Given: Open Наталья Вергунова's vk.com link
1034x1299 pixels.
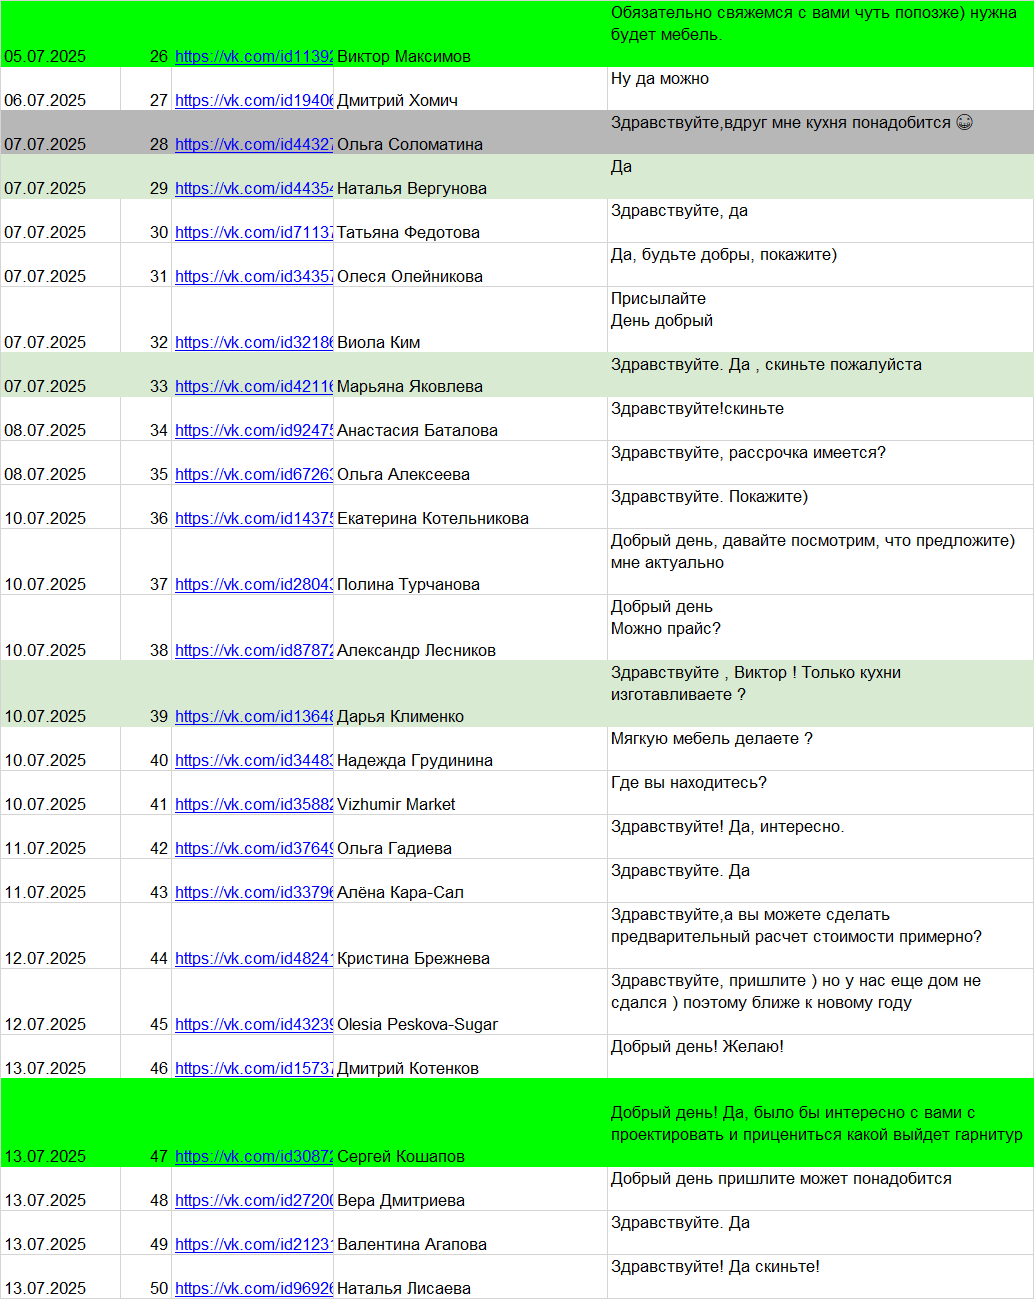Looking at the screenshot, I should coord(254,189).
